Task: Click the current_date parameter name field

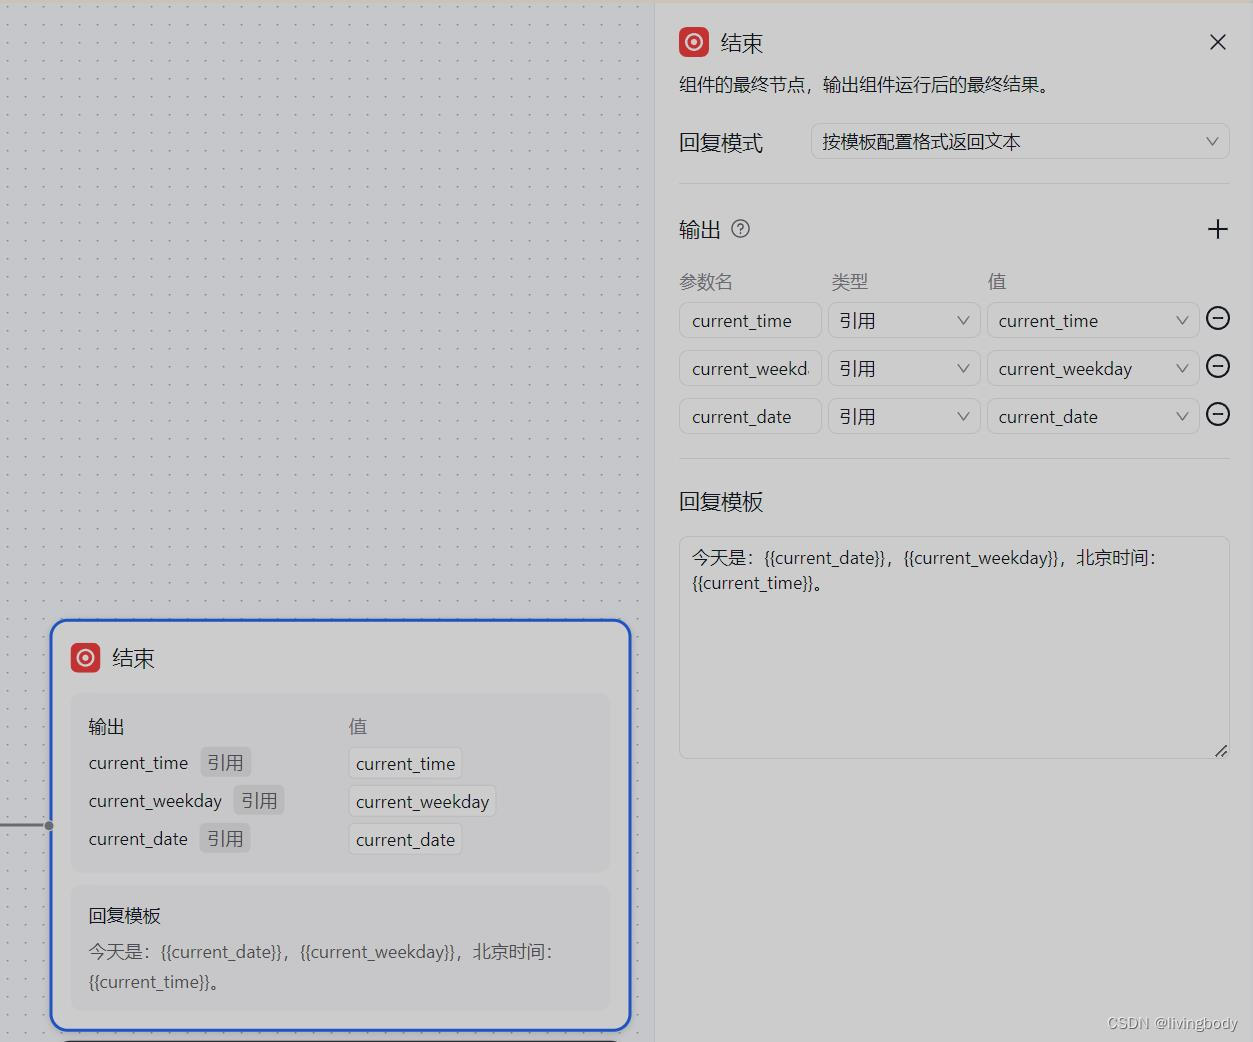Action: pos(750,417)
